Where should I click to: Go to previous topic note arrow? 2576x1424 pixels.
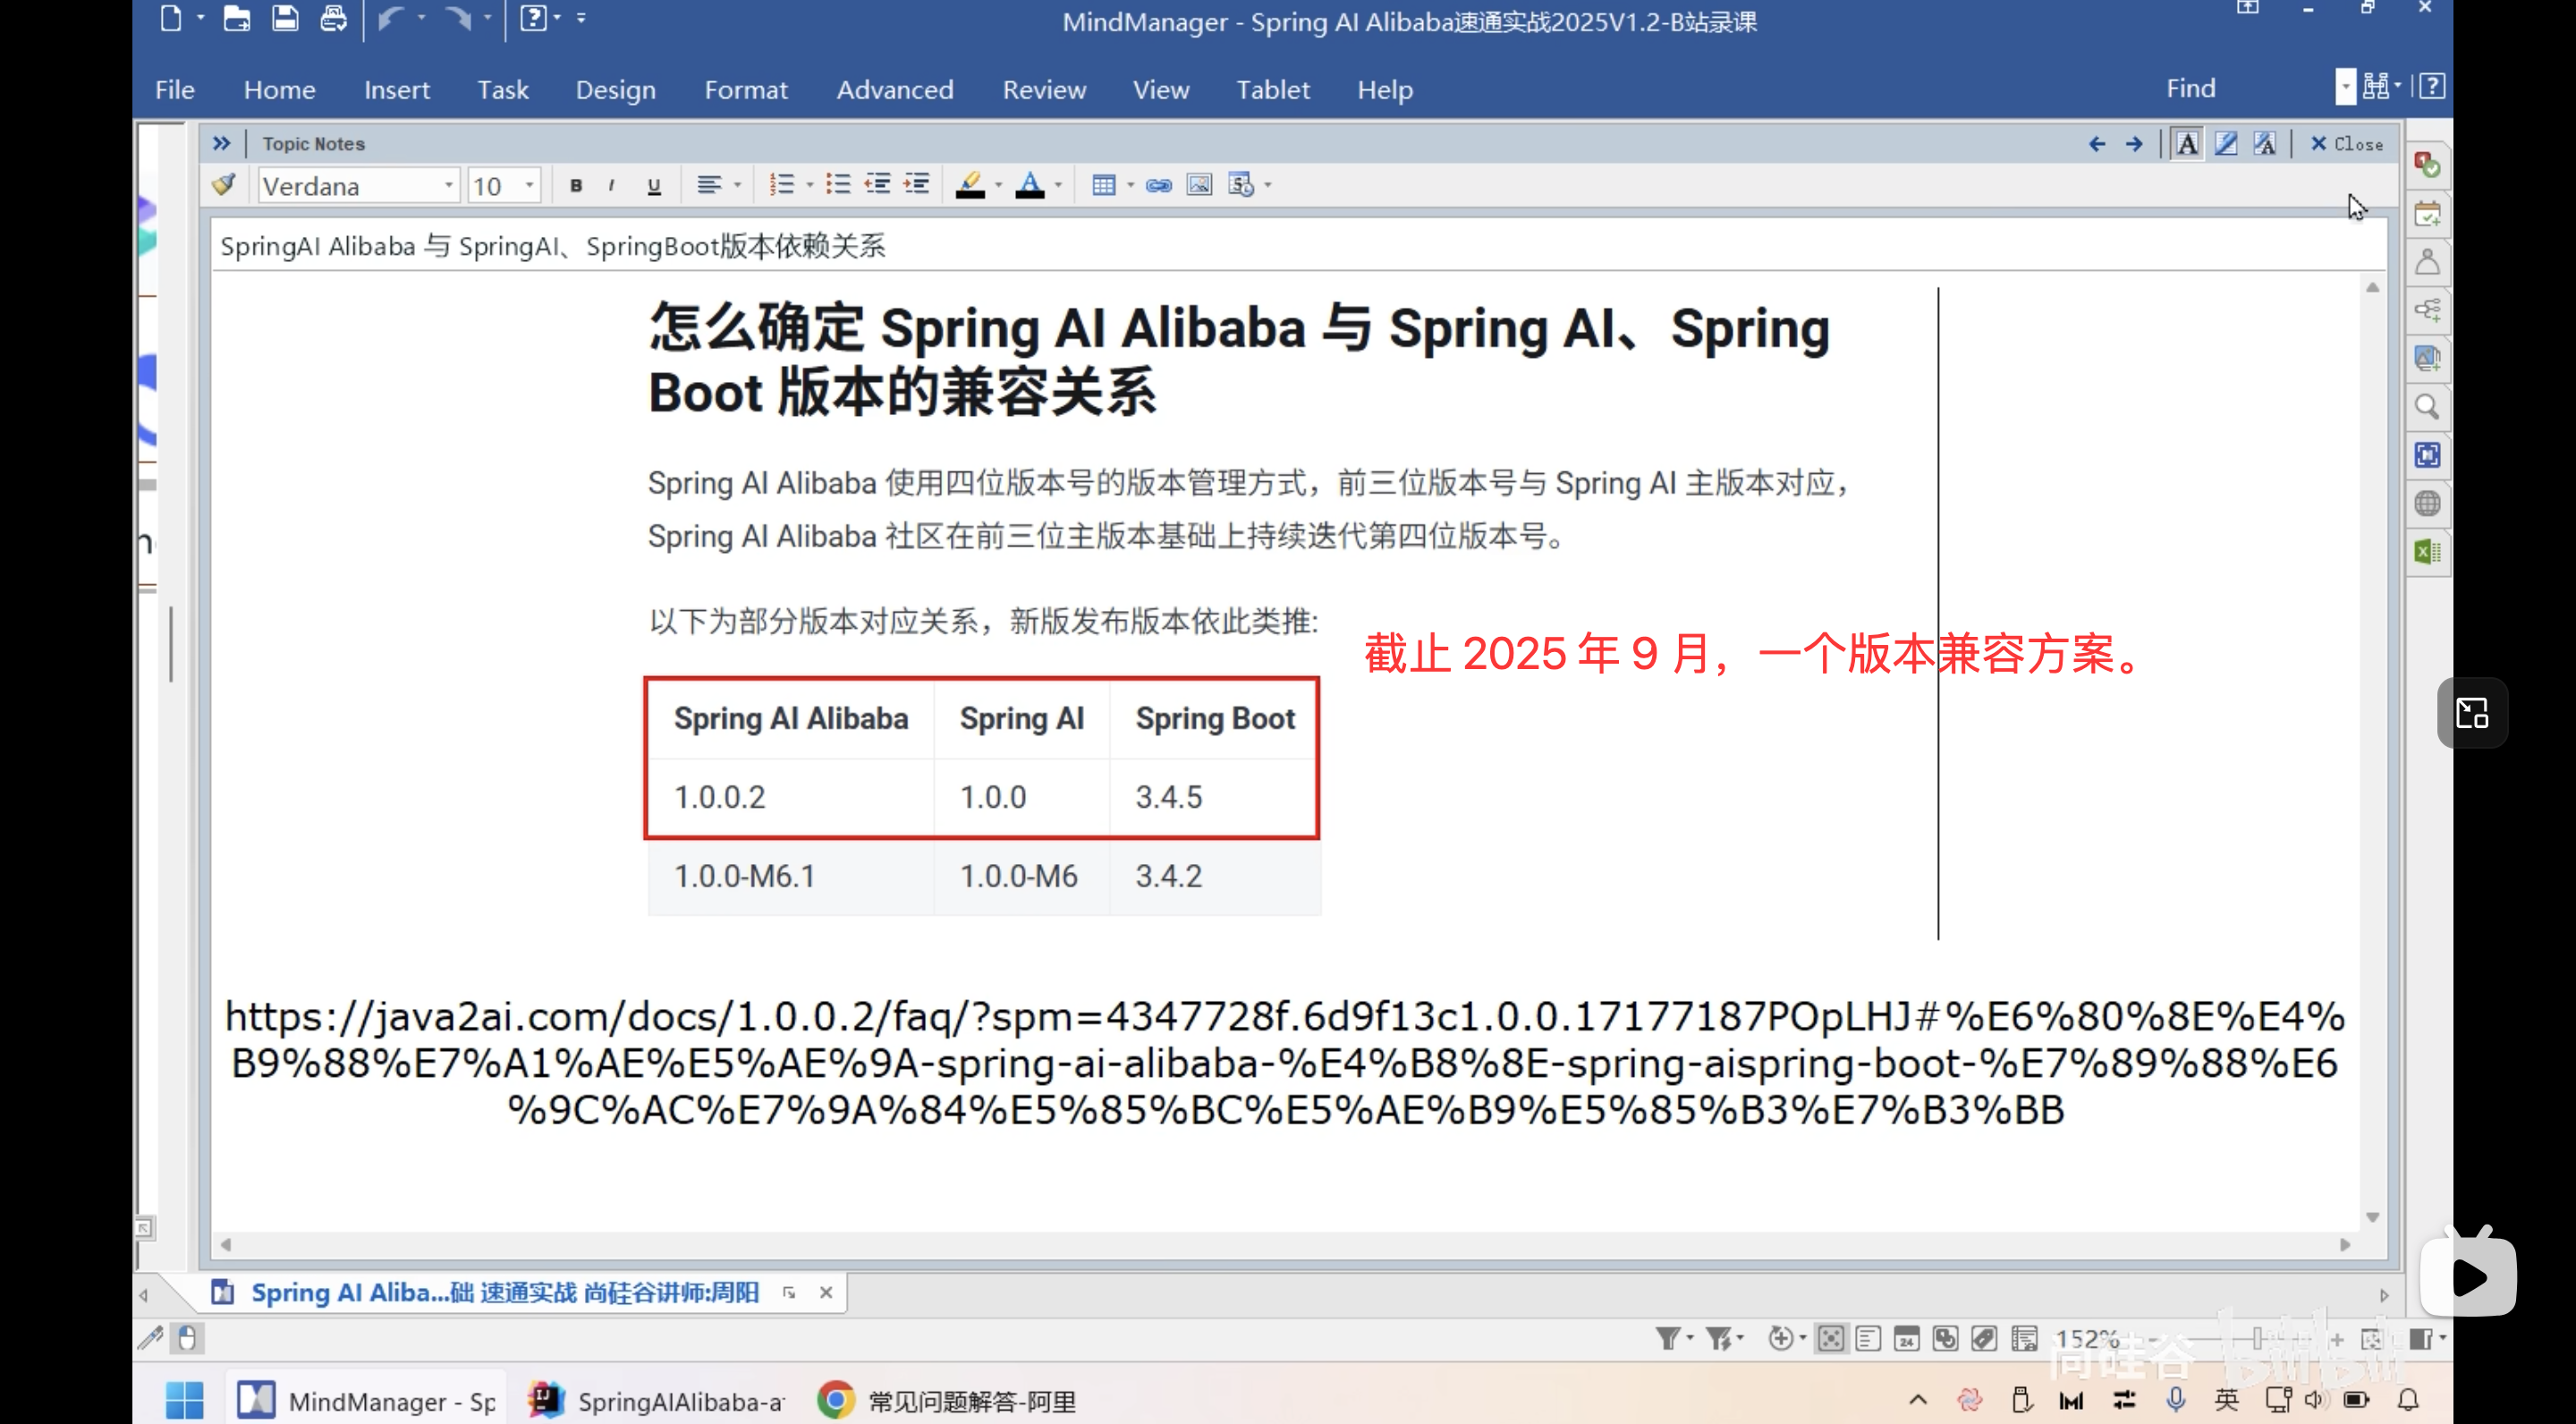click(x=2096, y=144)
